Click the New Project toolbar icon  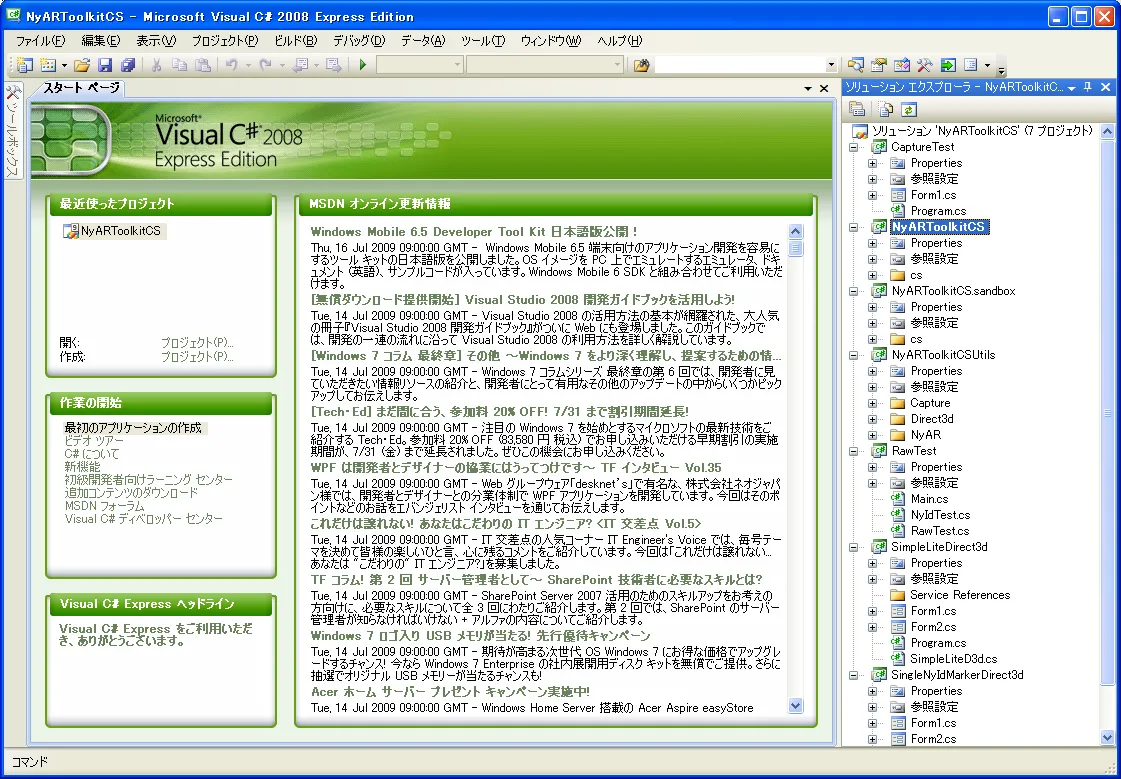point(24,65)
